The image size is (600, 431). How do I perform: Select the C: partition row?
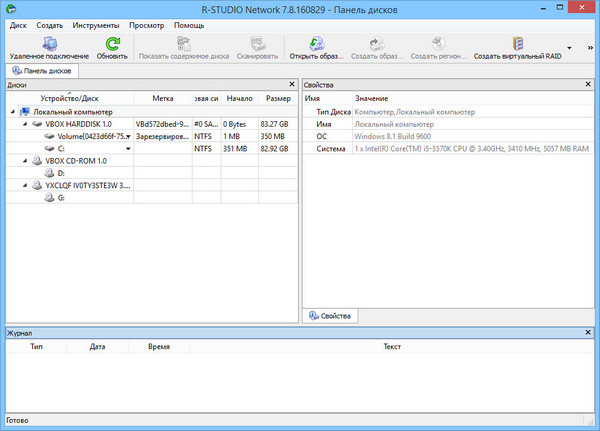point(62,148)
